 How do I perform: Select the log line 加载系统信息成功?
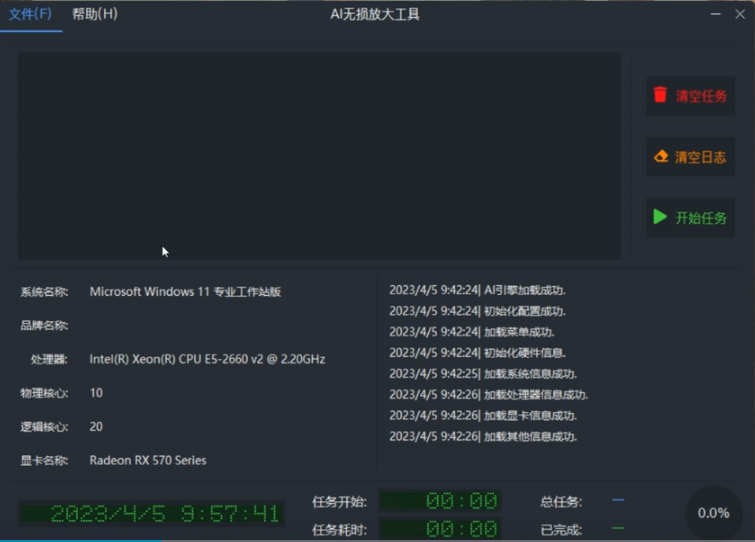(483, 374)
